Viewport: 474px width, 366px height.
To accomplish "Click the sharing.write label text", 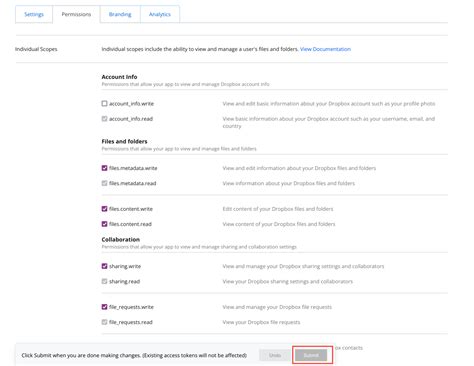I will 125,266.
